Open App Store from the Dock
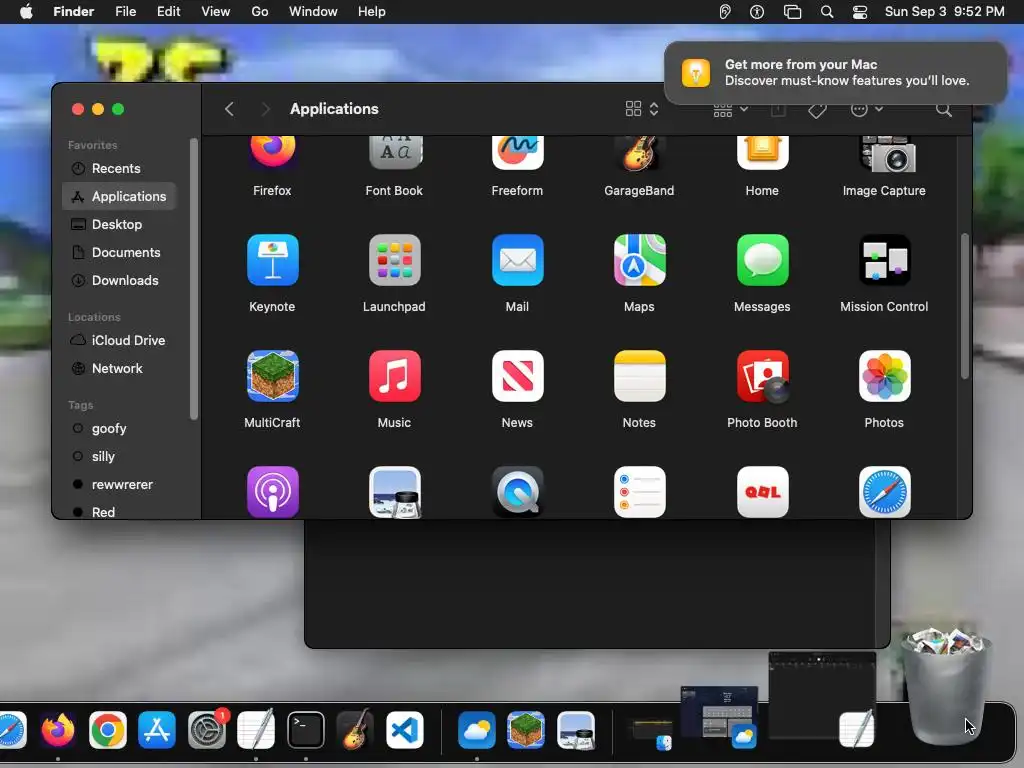The height and width of the screenshot is (768, 1024). (x=157, y=729)
